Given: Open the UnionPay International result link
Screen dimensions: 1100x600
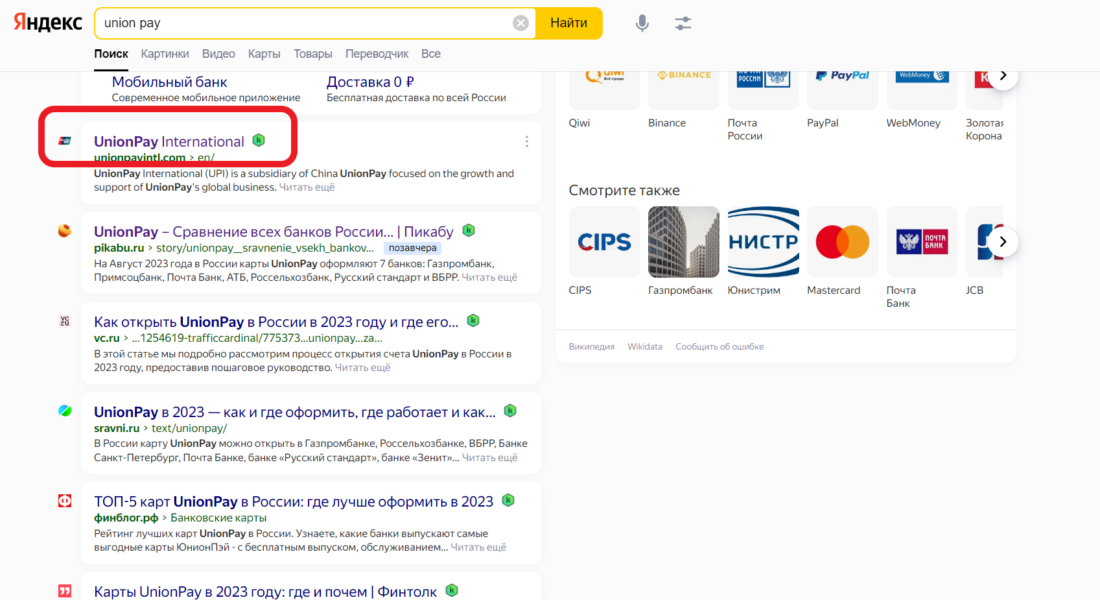Looking at the screenshot, I should click(169, 141).
